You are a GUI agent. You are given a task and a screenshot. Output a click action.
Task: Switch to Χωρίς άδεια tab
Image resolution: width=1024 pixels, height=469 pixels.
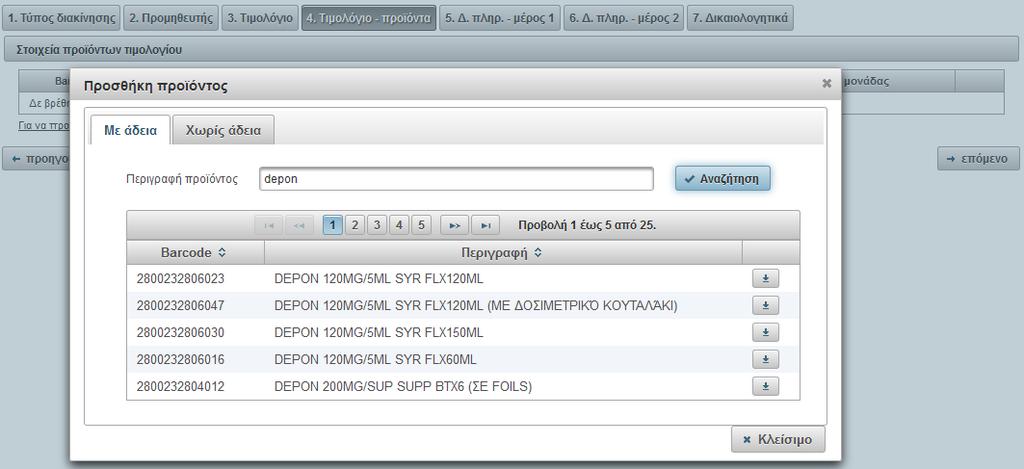[223, 130]
